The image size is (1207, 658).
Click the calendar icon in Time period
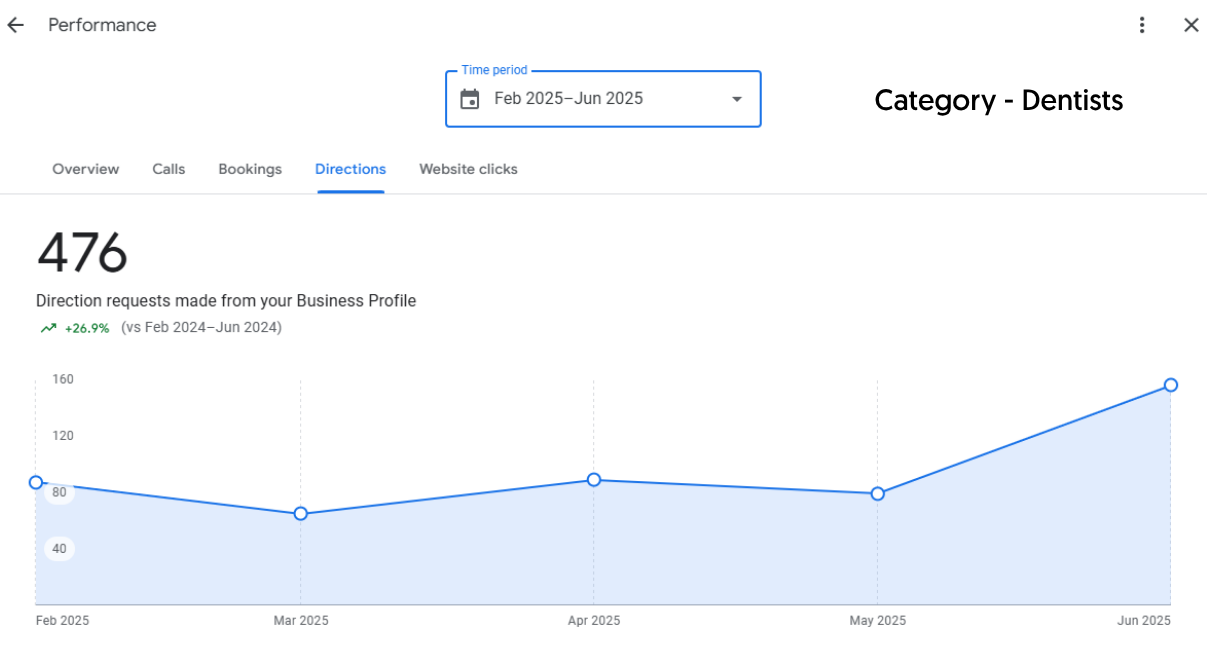[469, 99]
